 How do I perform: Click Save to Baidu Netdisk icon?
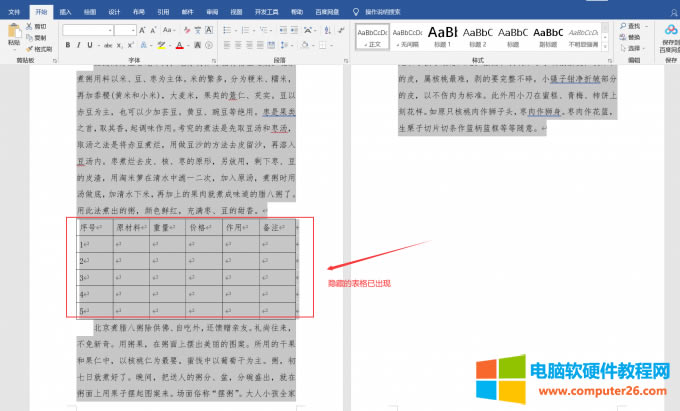[x=668, y=32]
